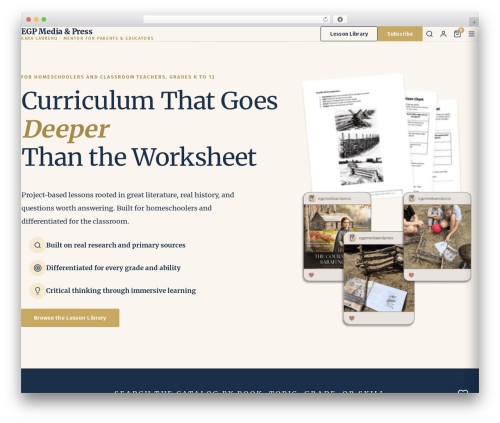Click avatar on the children photo card
This screenshot has width=500, height=423.
pos(412,198)
